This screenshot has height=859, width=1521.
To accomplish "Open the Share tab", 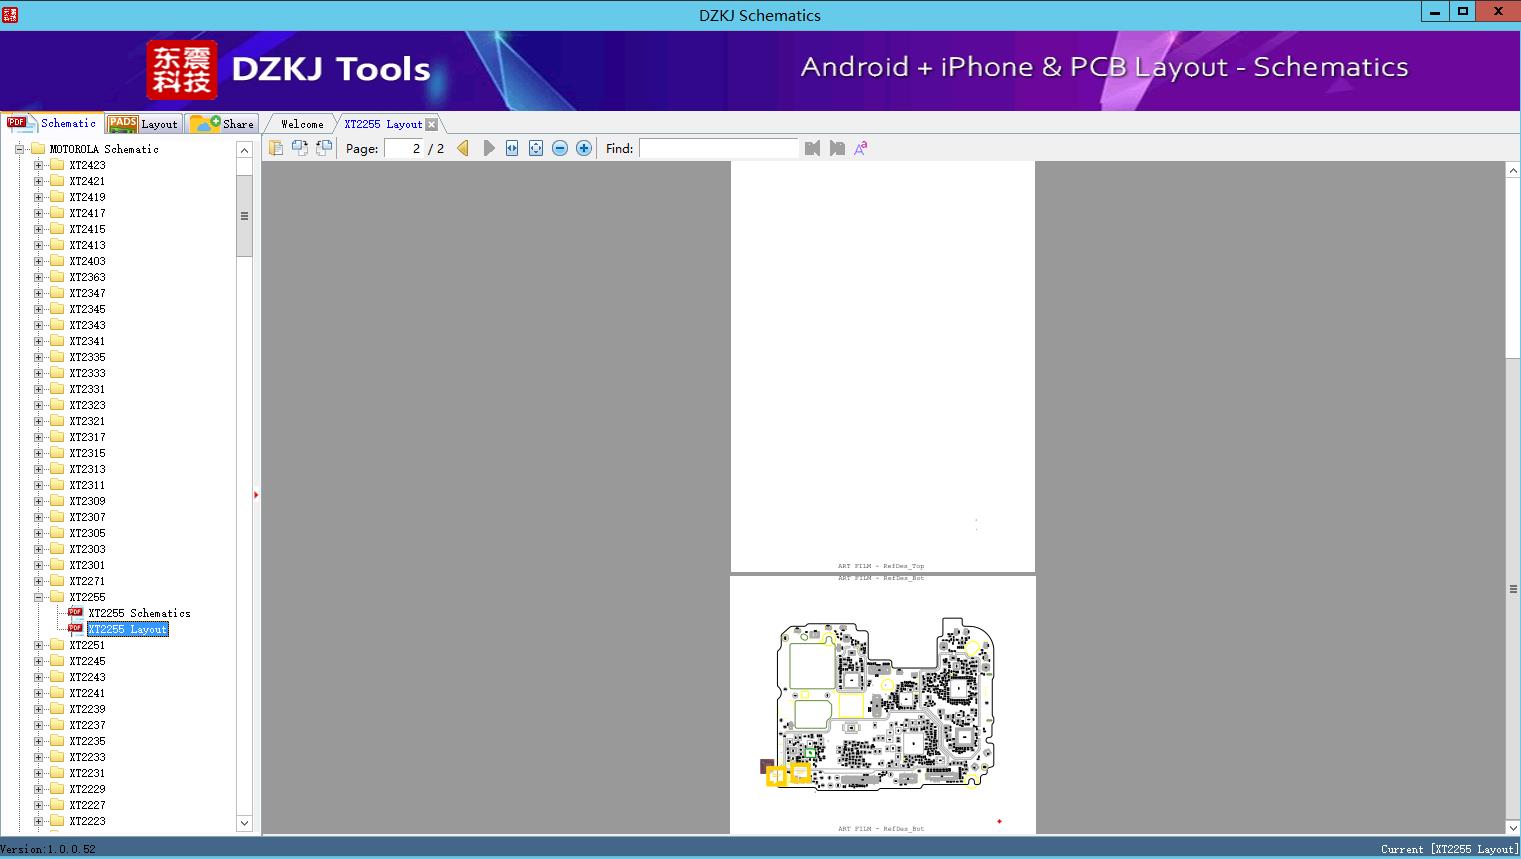I will coord(223,124).
